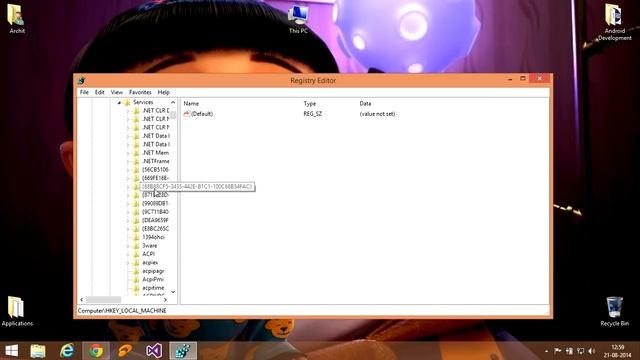Click the tree's vertical scrollbar thumb
640x360 pixels.
[173, 115]
